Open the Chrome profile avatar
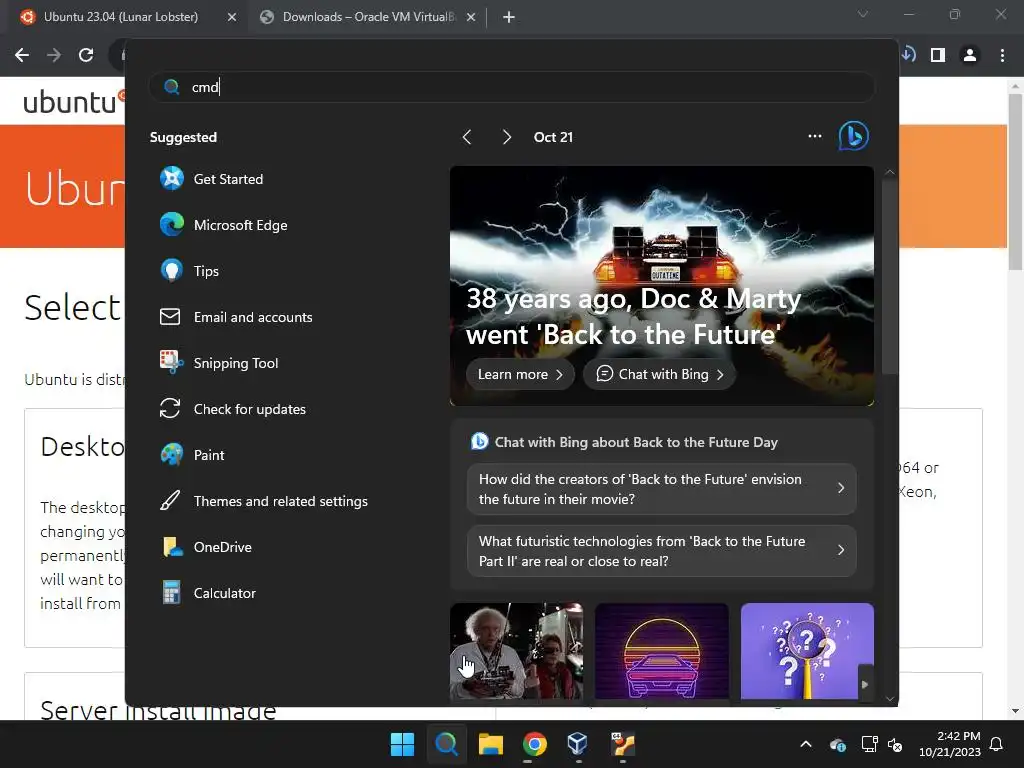Image resolution: width=1024 pixels, height=768 pixels. [x=970, y=56]
